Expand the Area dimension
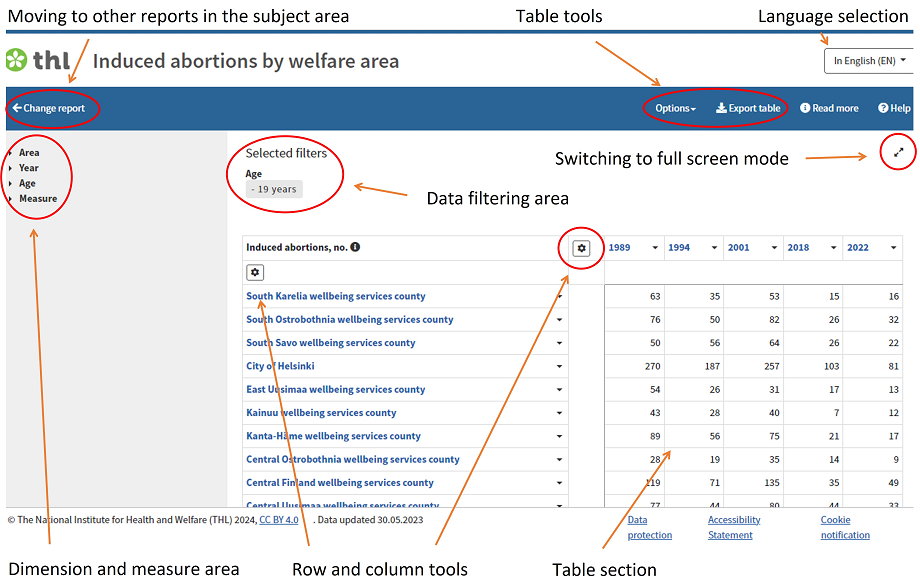Viewport: 920px width, 585px height. coord(27,152)
